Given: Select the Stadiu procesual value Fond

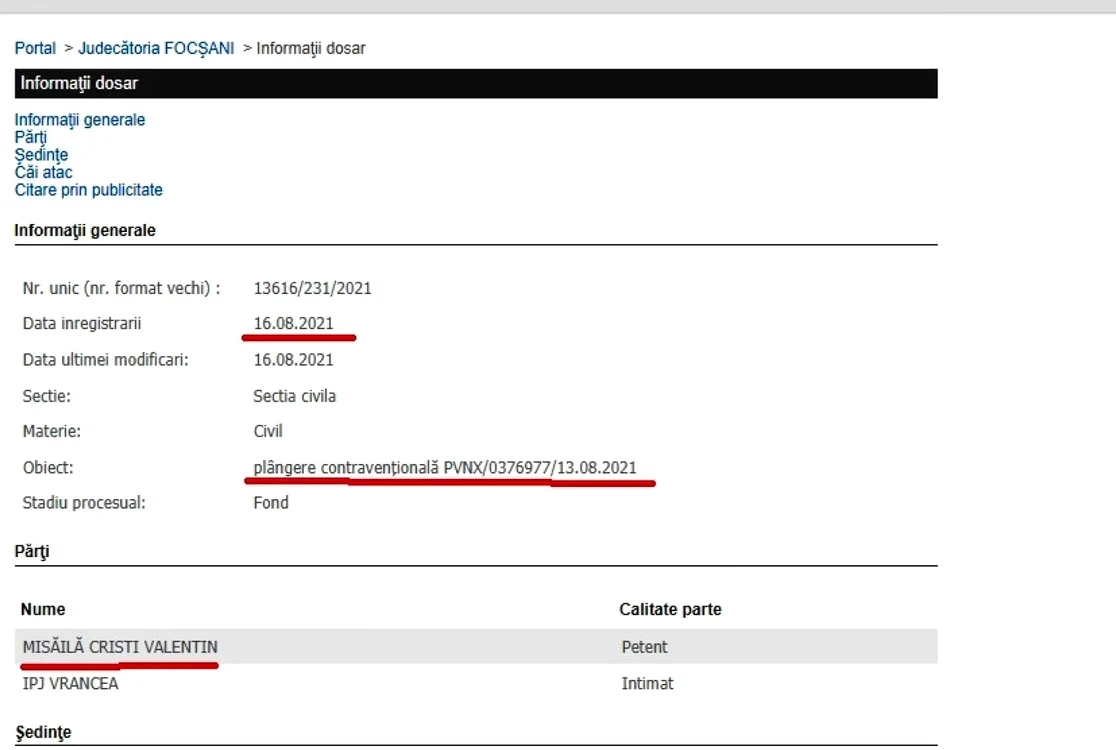Looking at the screenshot, I should (x=271, y=502).
